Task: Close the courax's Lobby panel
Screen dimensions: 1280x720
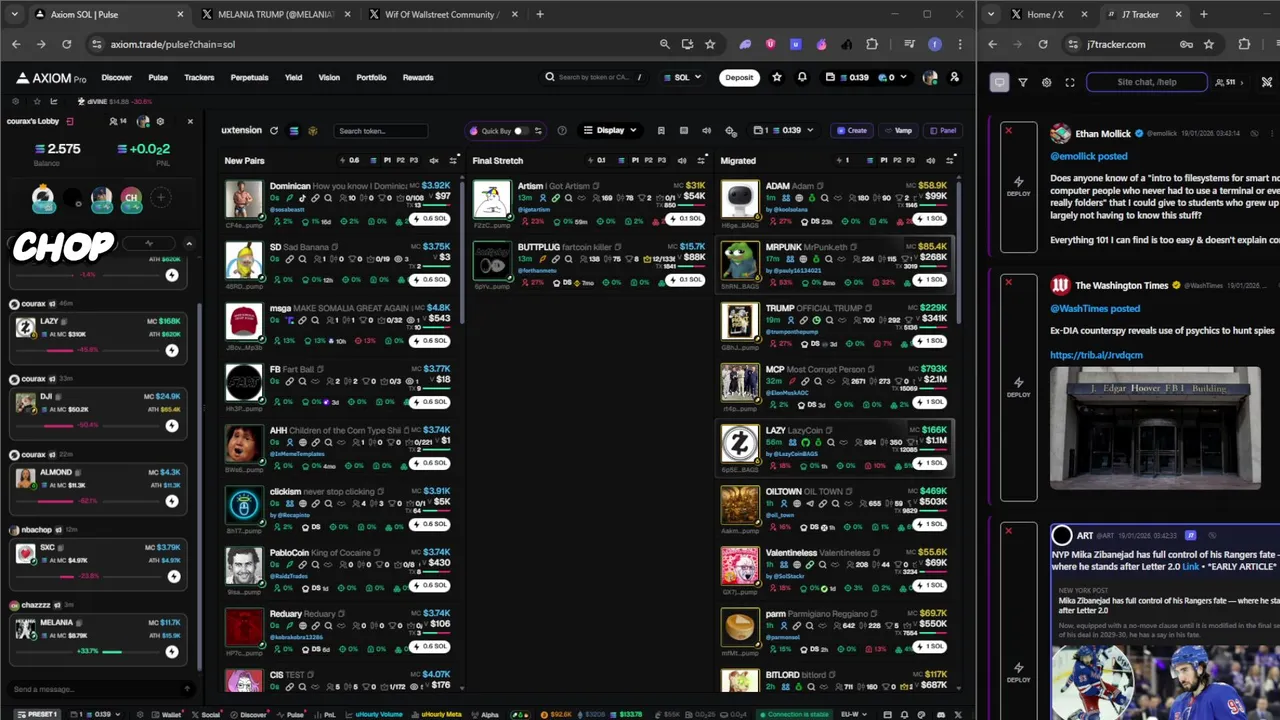Action: pos(189,121)
